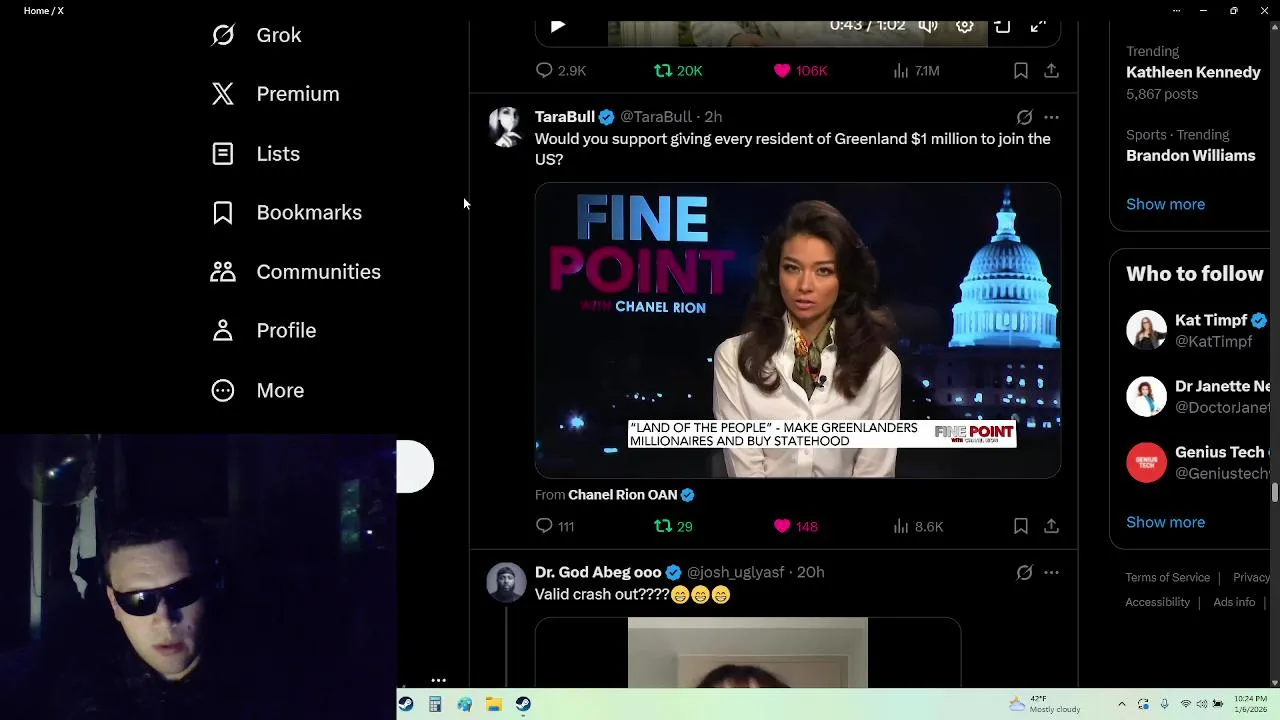Viewport: 1280px width, 720px height.
Task: View analytics showing 7.1M views
Action: tap(916, 71)
